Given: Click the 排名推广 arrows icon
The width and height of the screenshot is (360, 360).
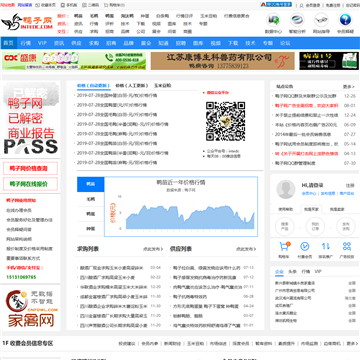Looking at the screenshot, I should tap(326, 247).
